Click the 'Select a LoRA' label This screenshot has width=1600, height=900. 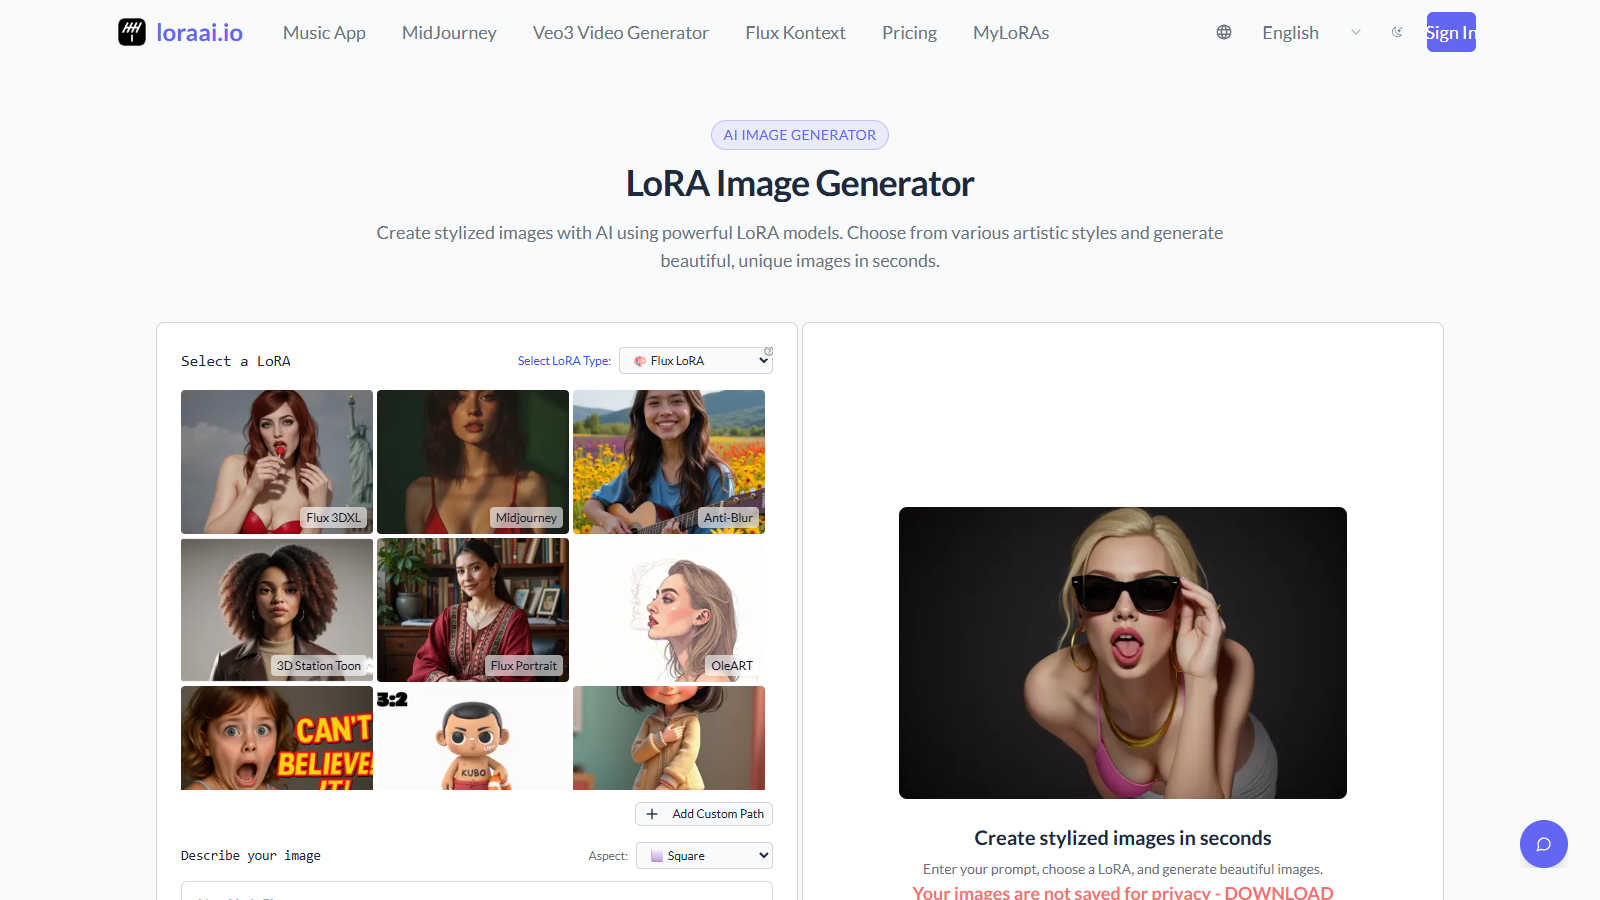click(x=236, y=361)
